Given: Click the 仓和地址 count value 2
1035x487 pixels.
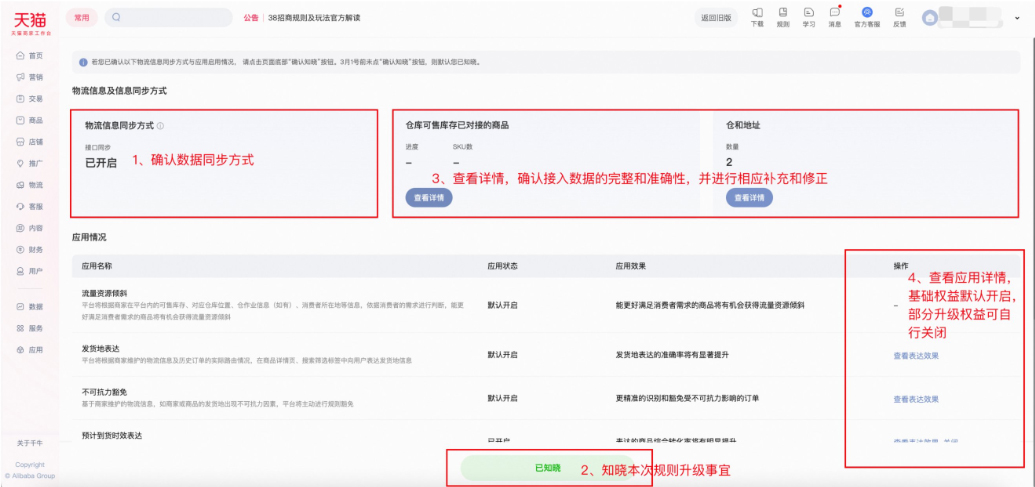Looking at the screenshot, I should [729, 162].
